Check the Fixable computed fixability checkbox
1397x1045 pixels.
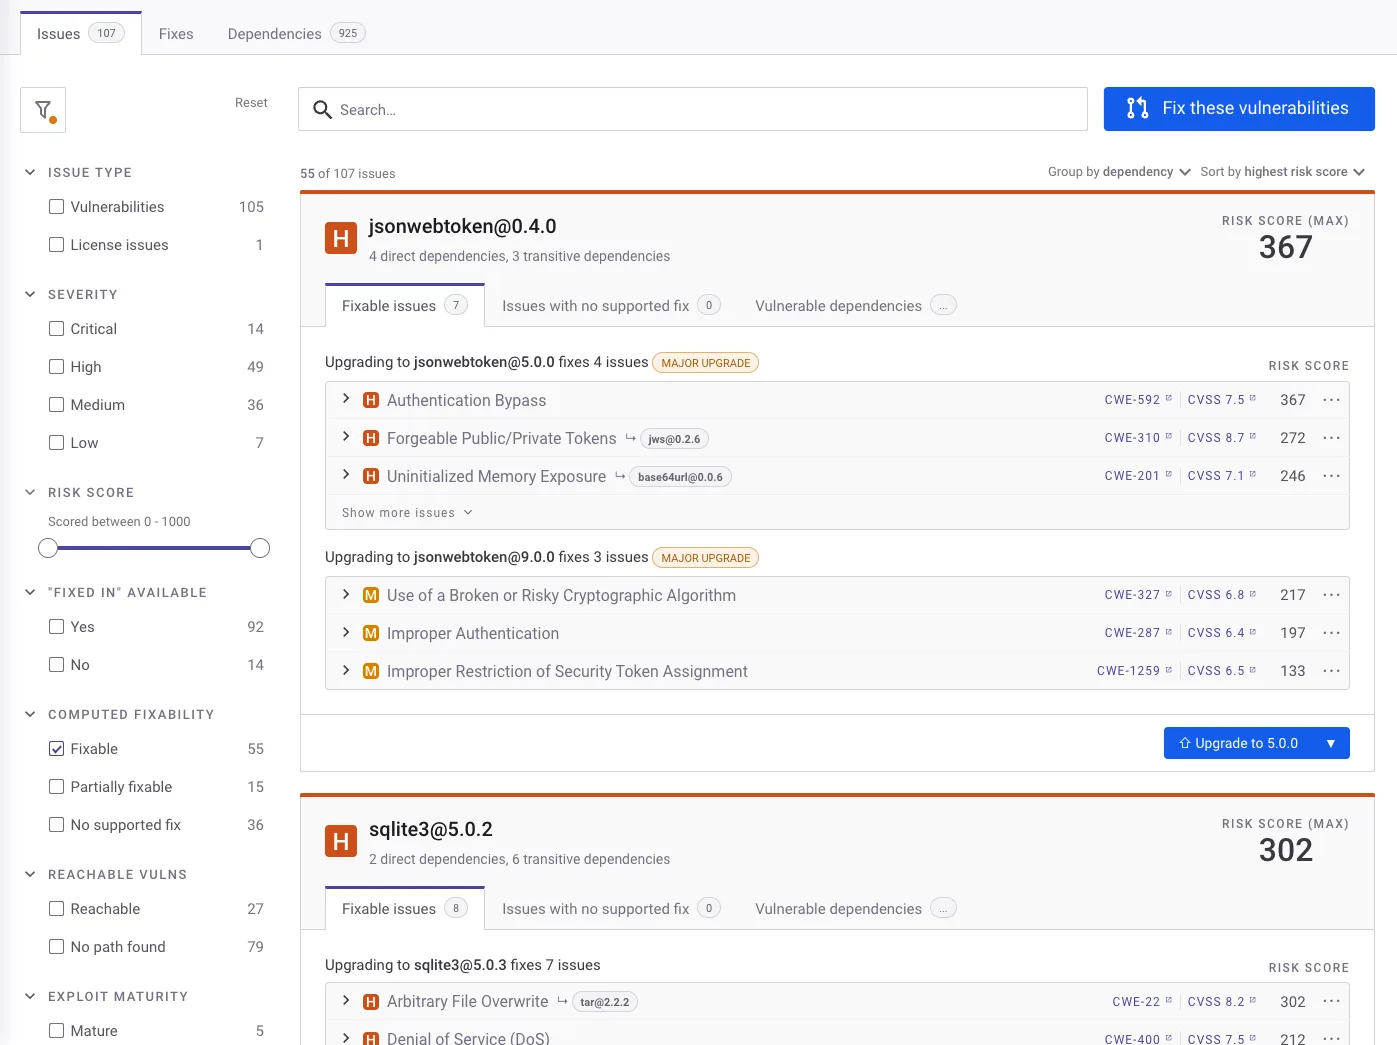[56, 748]
